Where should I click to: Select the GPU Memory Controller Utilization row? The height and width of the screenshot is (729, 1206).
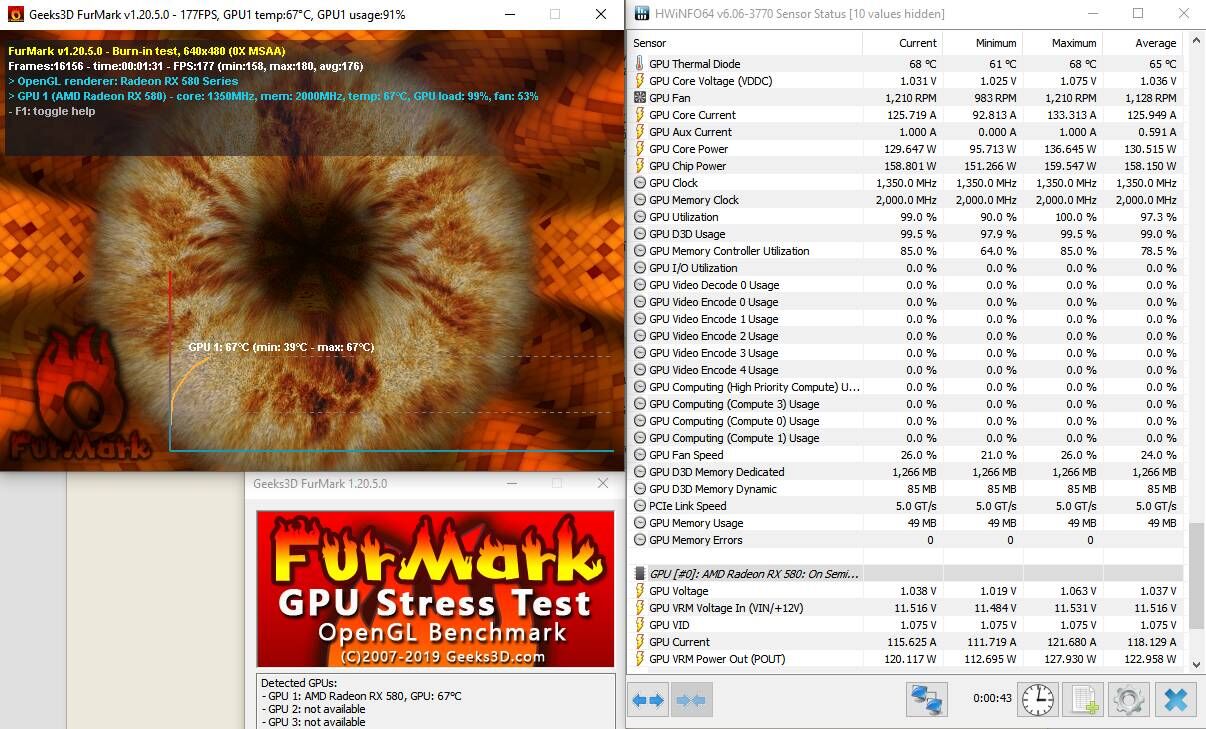907,251
